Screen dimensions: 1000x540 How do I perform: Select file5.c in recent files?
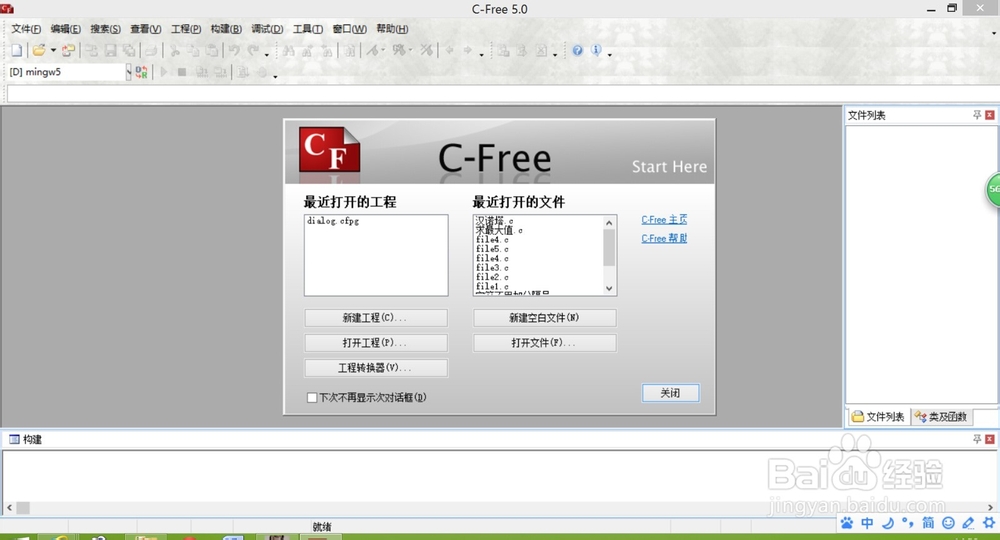[x=492, y=249]
